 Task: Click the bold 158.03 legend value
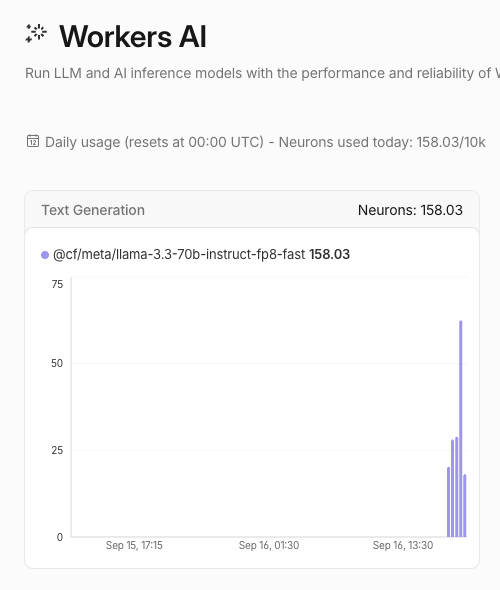(x=330, y=254)
